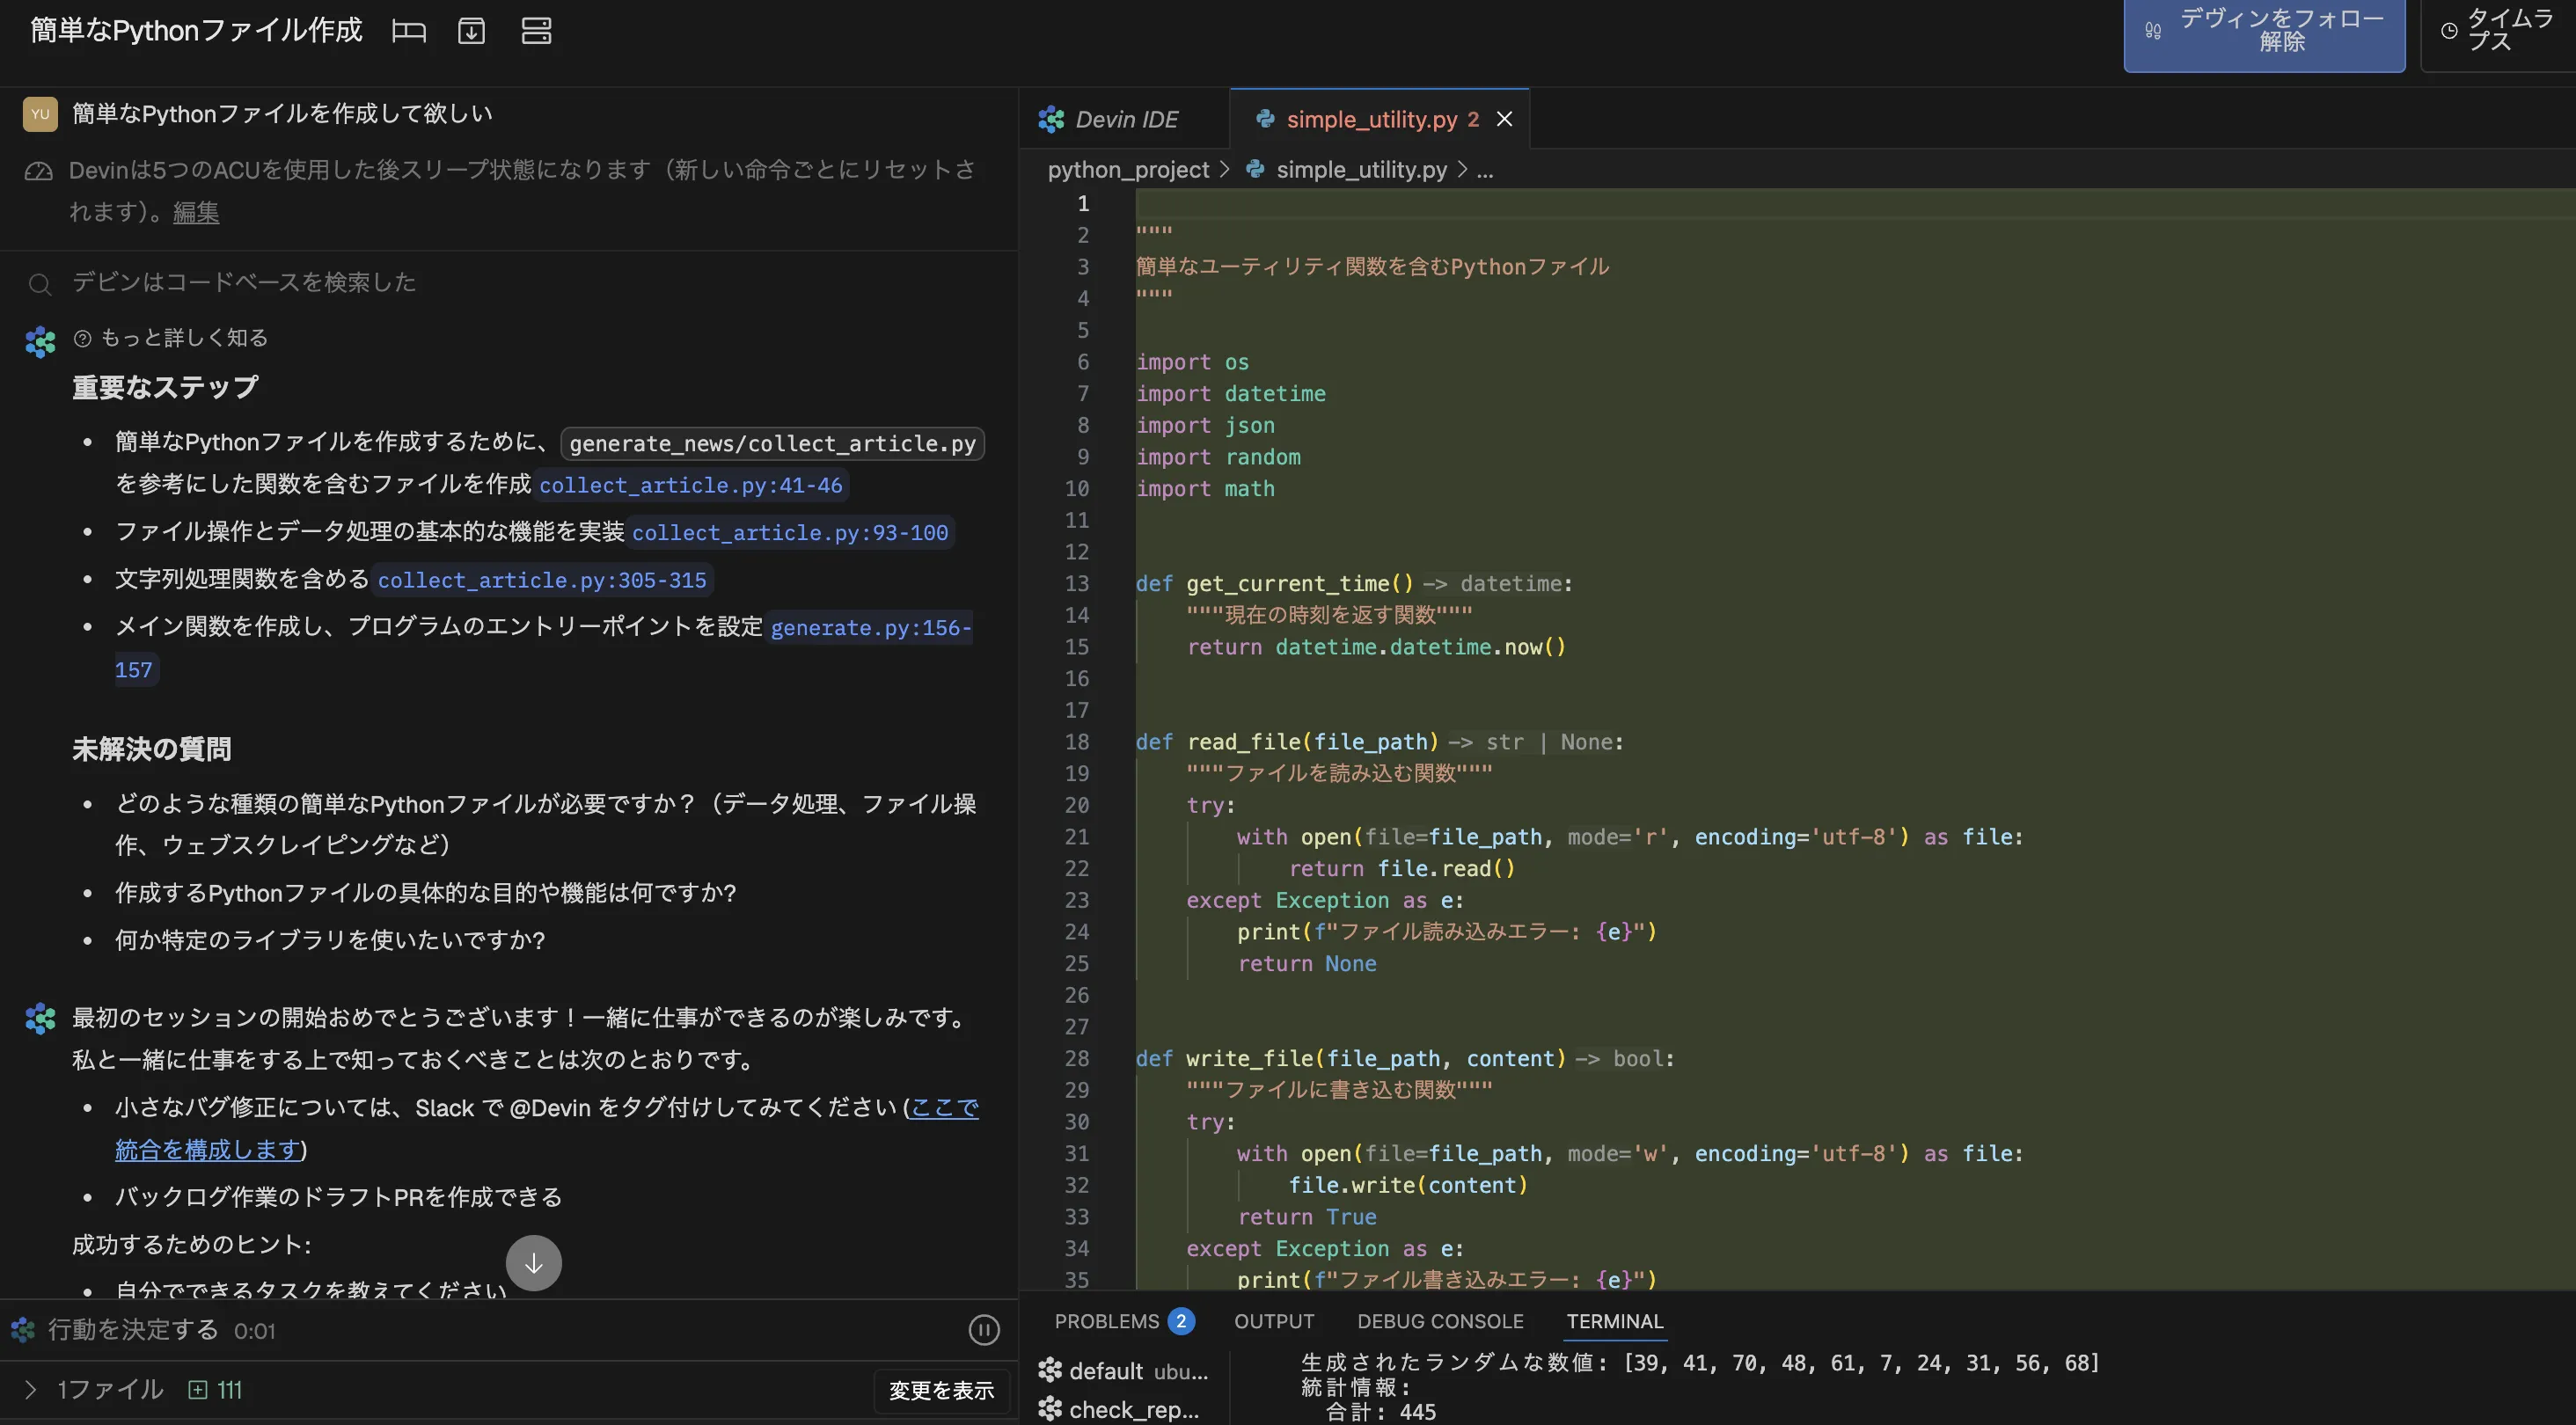Click the split layout icon beside session title

[x=408, y=31]
